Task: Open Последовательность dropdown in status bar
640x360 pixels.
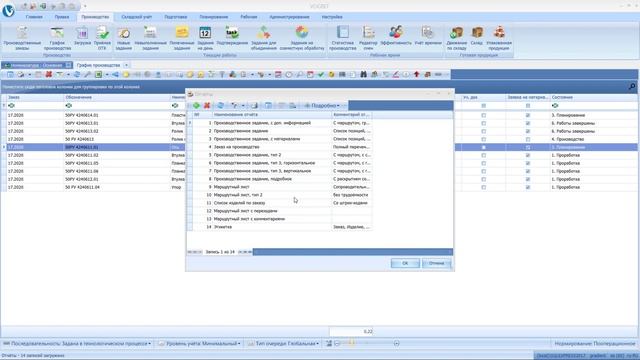Action: [x=77, y=344]
